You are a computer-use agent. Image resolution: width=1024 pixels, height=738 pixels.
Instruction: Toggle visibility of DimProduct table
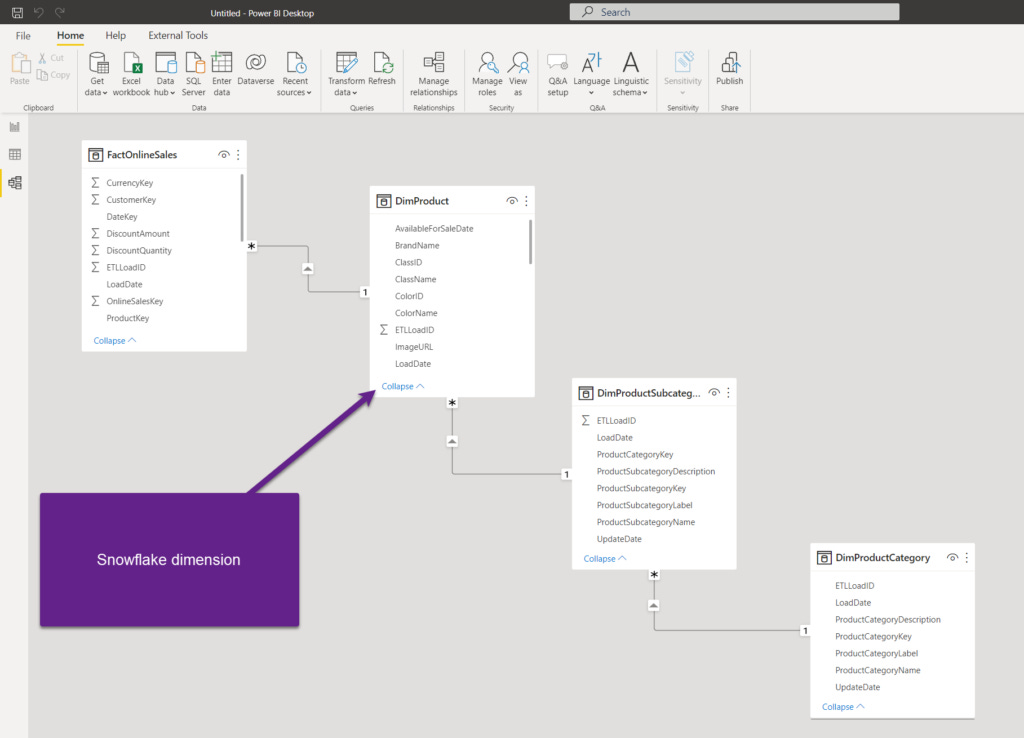512,201
